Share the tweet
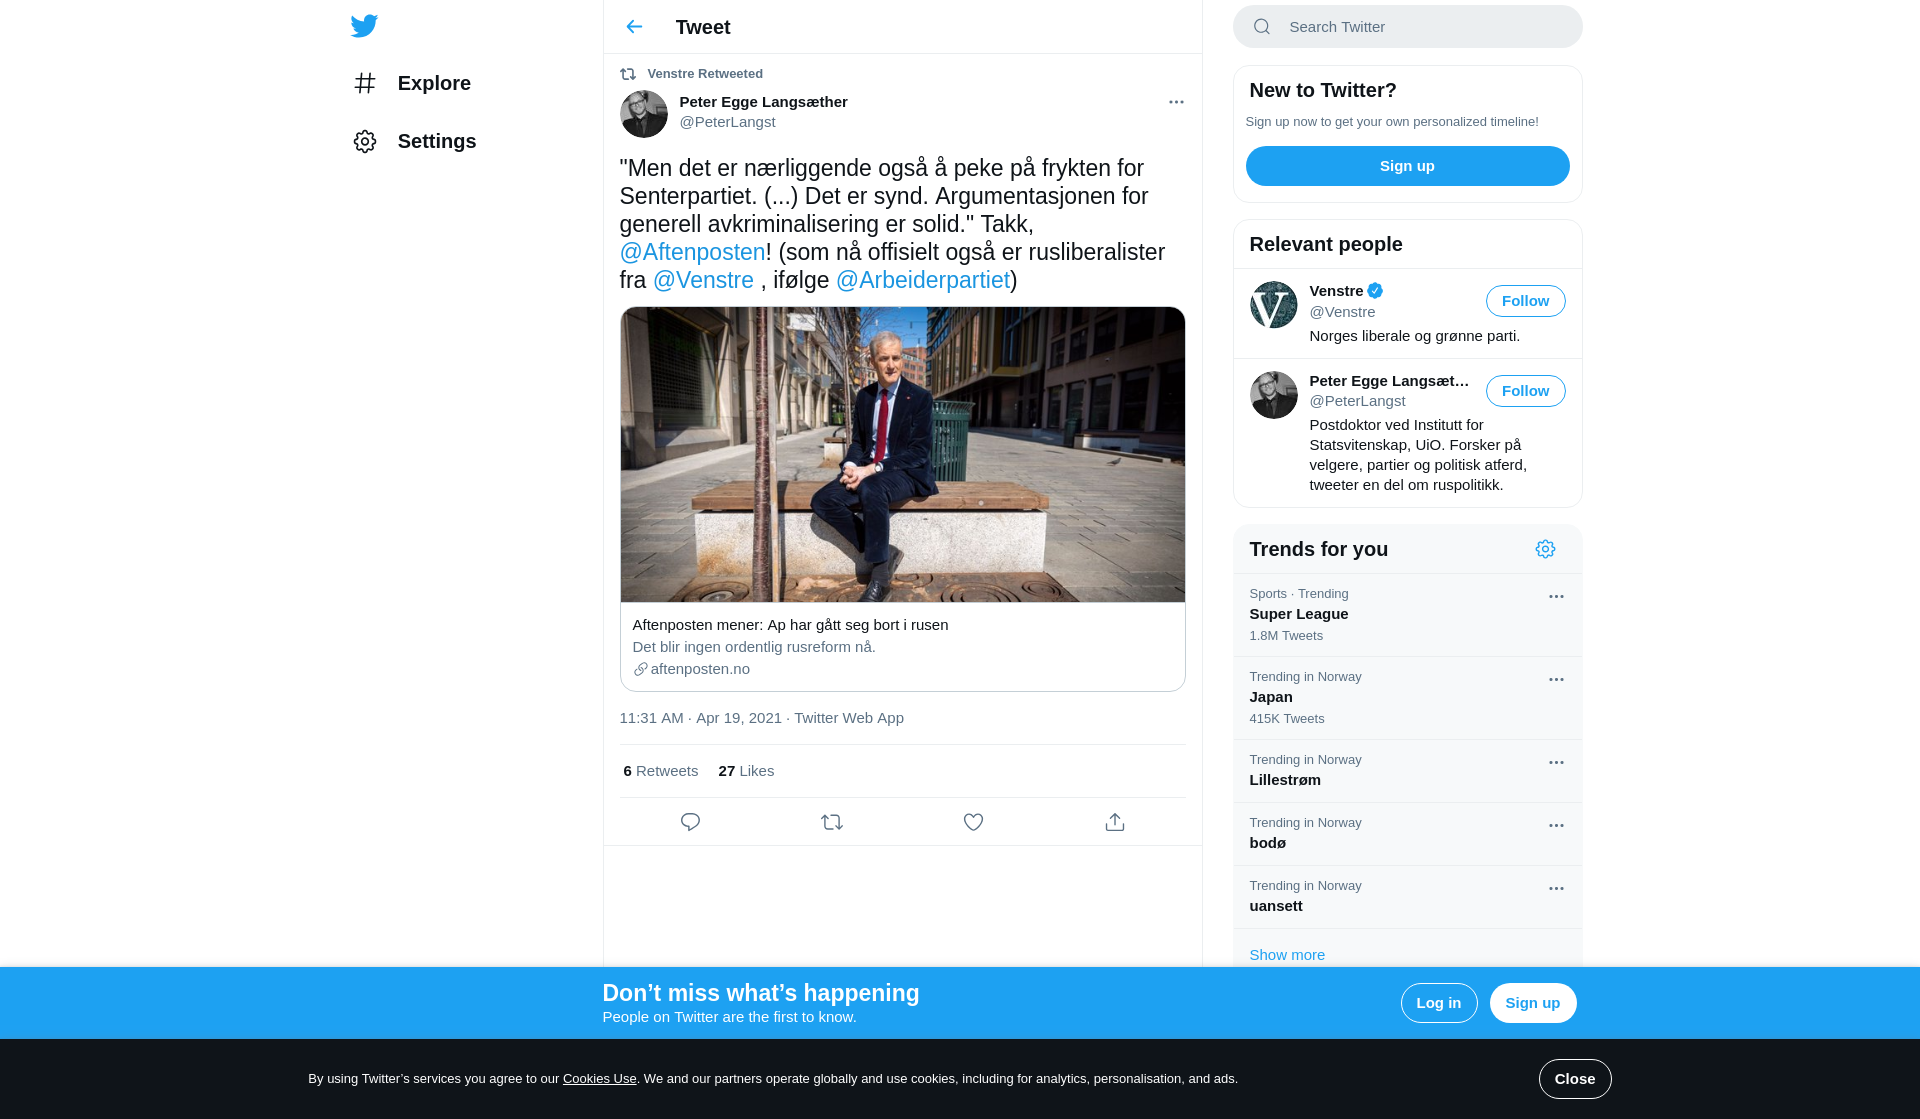The width and height of the screenshot is (1920, 1119). 1115,822
